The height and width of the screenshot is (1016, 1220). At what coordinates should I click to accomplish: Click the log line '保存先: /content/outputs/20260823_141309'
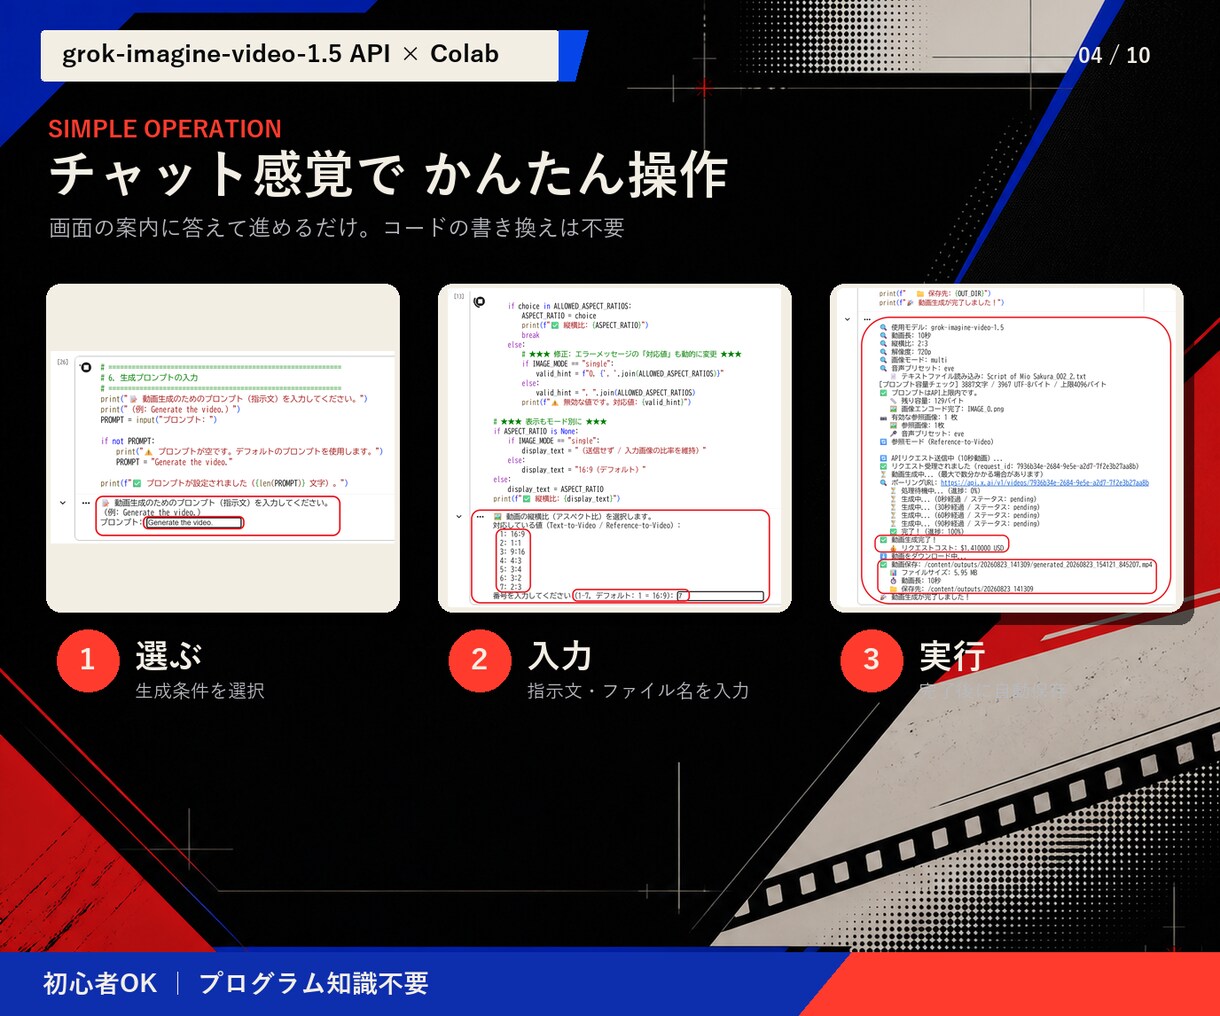(x=961, y=589)
